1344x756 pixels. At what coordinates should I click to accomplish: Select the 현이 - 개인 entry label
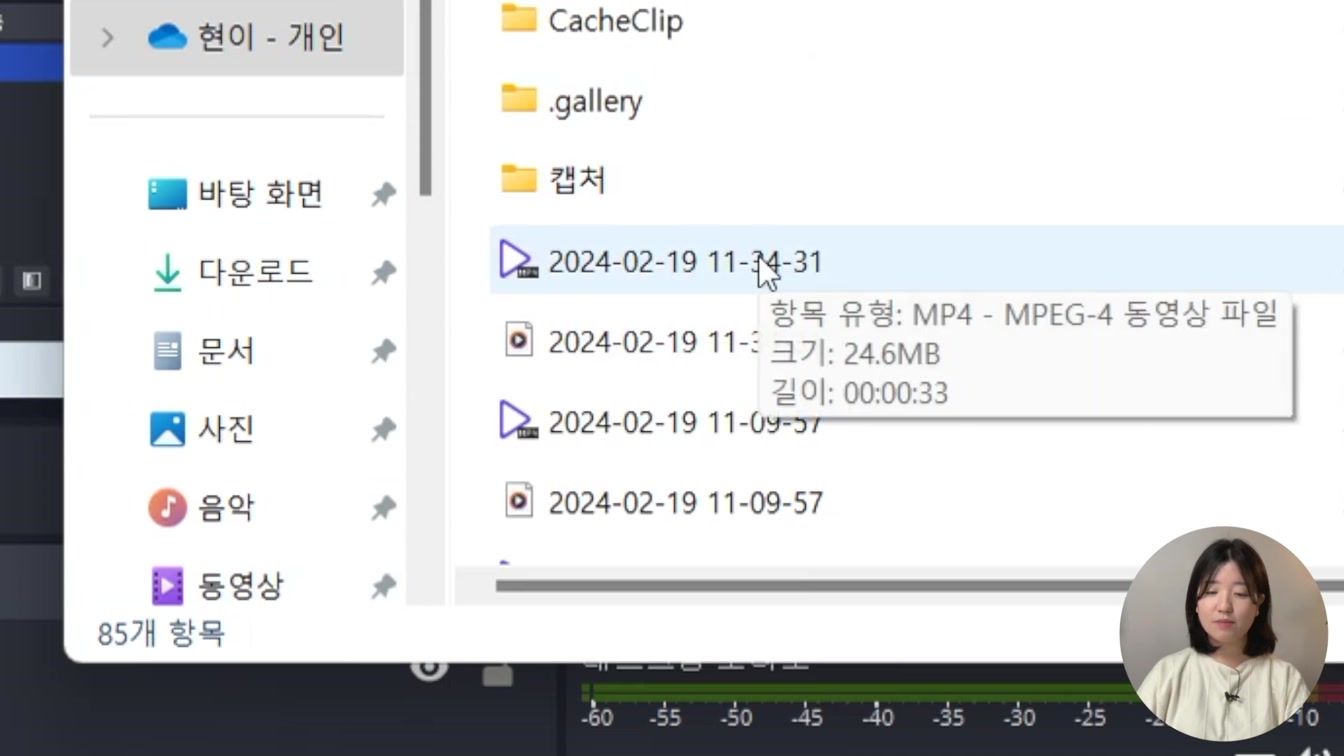[270, 37]
